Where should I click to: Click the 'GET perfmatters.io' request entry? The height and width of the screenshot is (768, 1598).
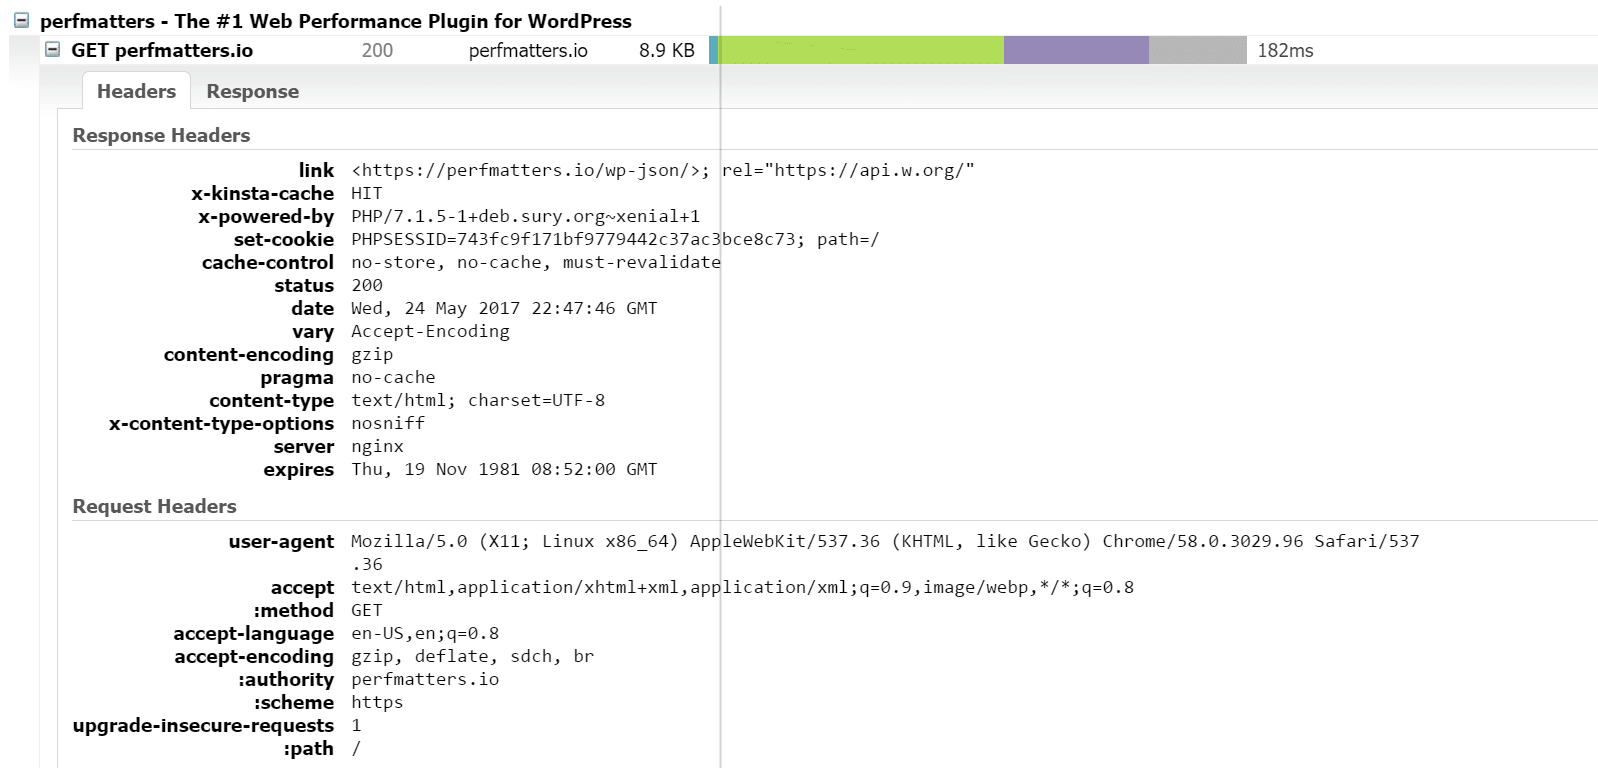[162, 50]
